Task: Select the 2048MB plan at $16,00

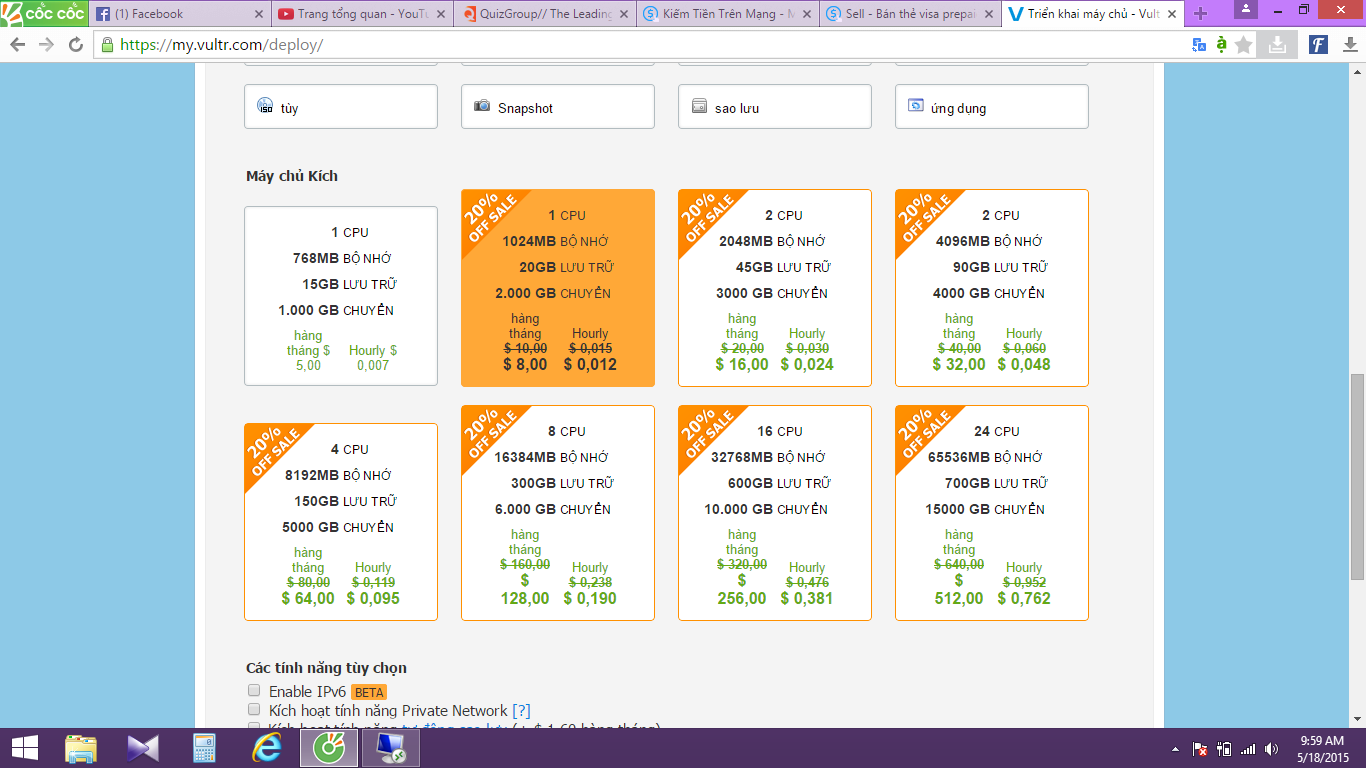Action: (775, 288)
